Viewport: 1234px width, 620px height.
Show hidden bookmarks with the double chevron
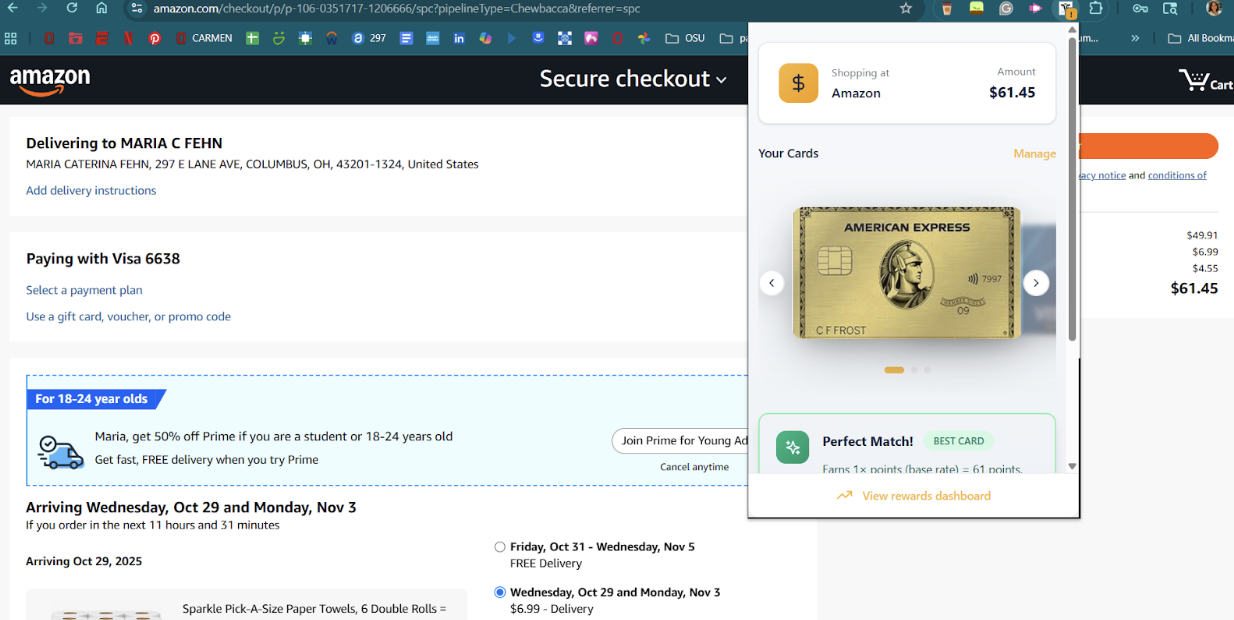click(x=1135, y=38)
